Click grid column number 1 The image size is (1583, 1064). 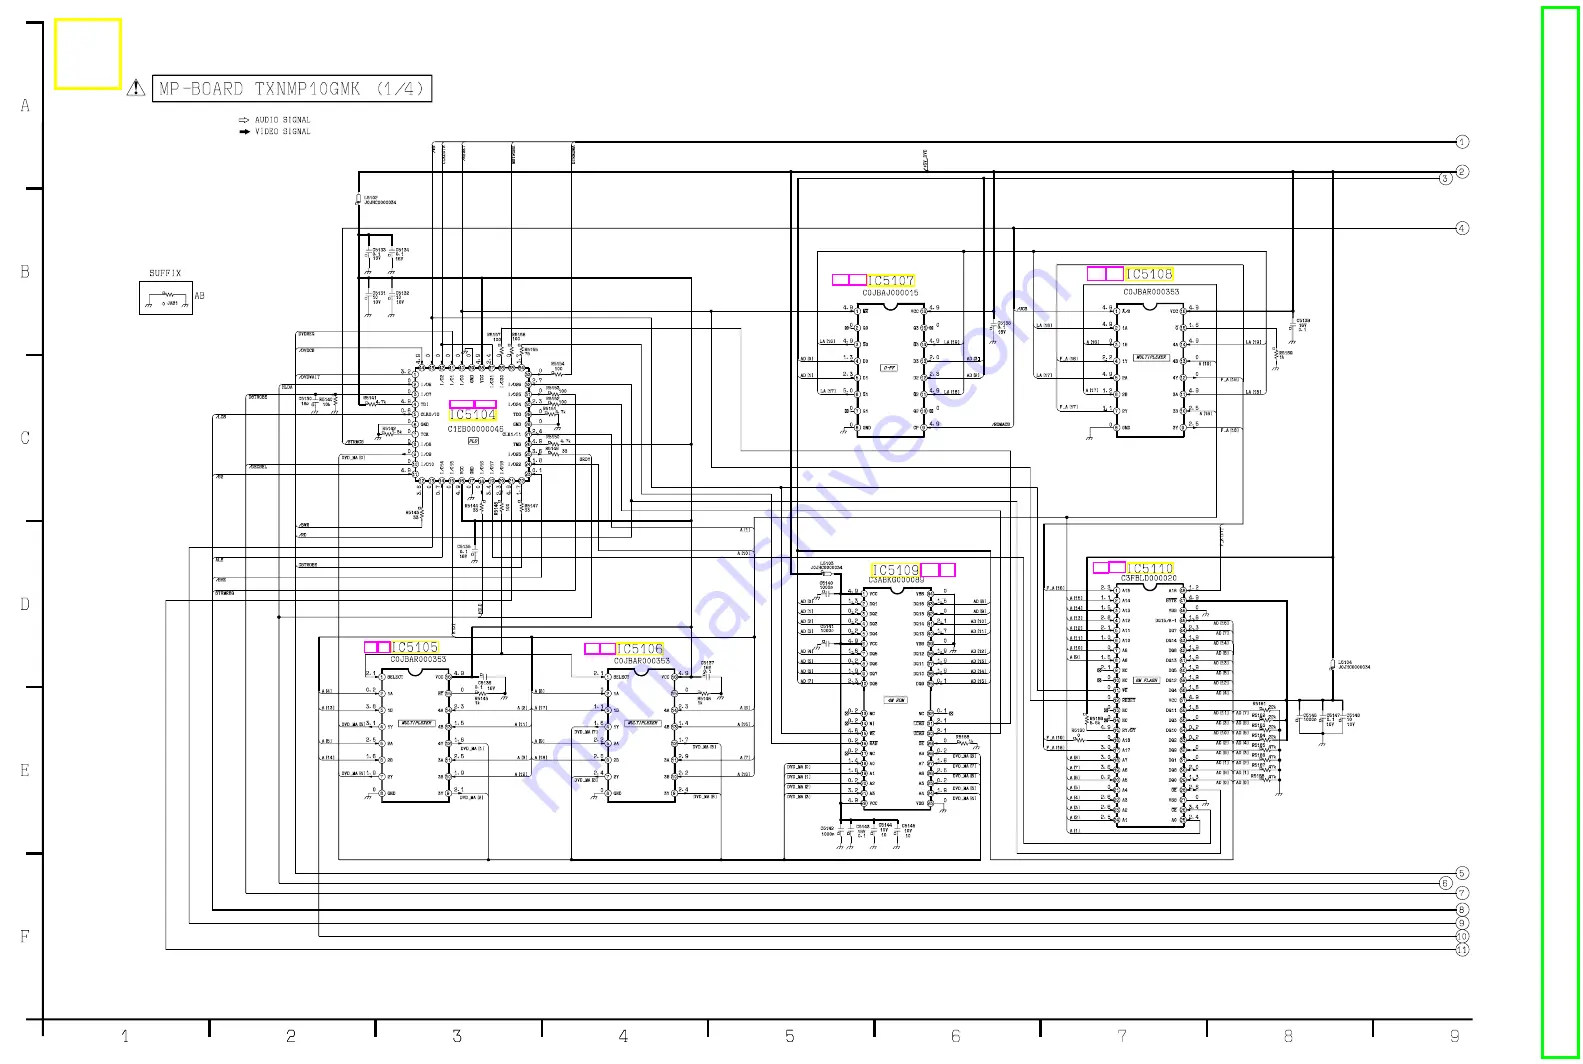tap(125, 1037)
